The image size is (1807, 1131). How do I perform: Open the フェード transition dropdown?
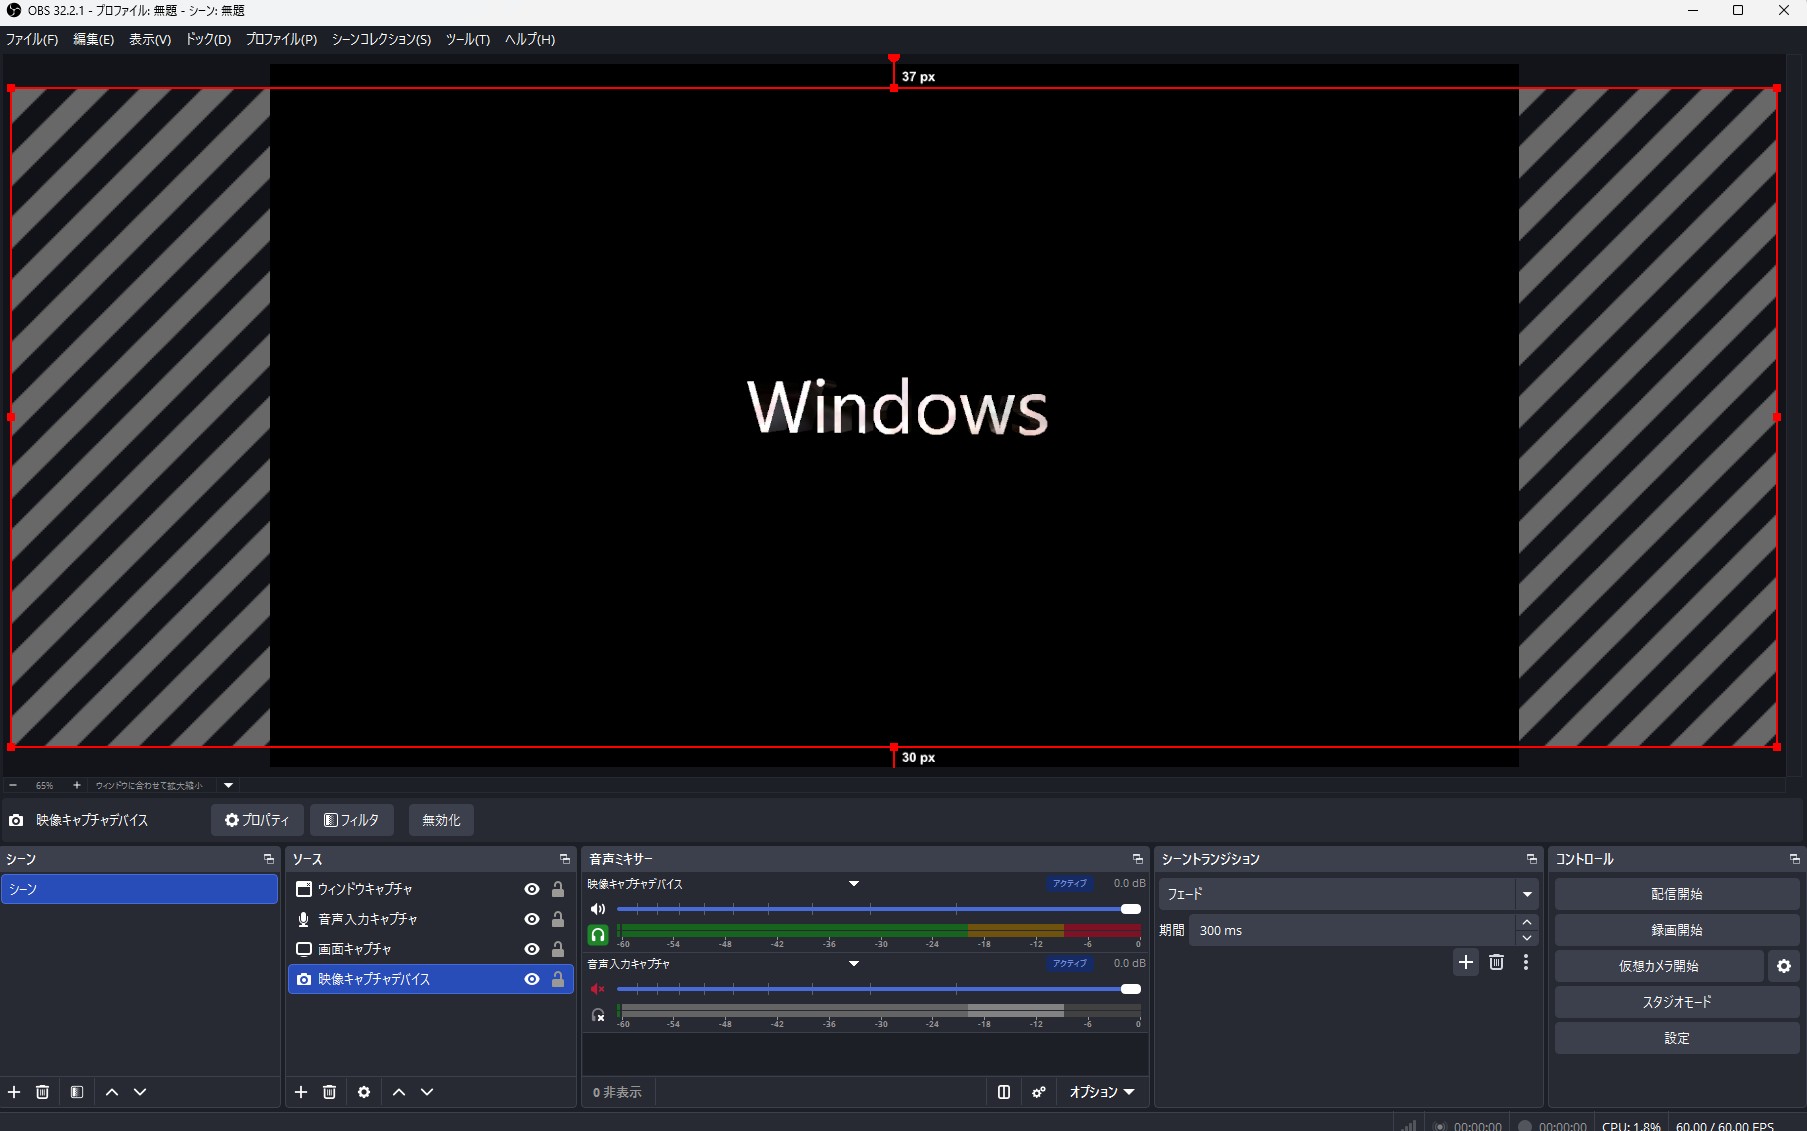coord(1527,894)
